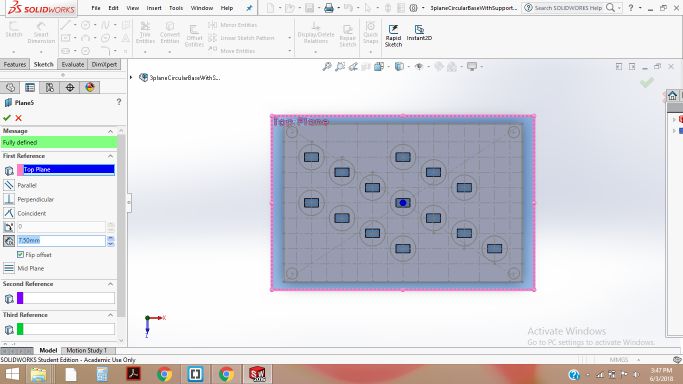Collapse the Third Reference section

pyautogui.click(x=110, y=315)
